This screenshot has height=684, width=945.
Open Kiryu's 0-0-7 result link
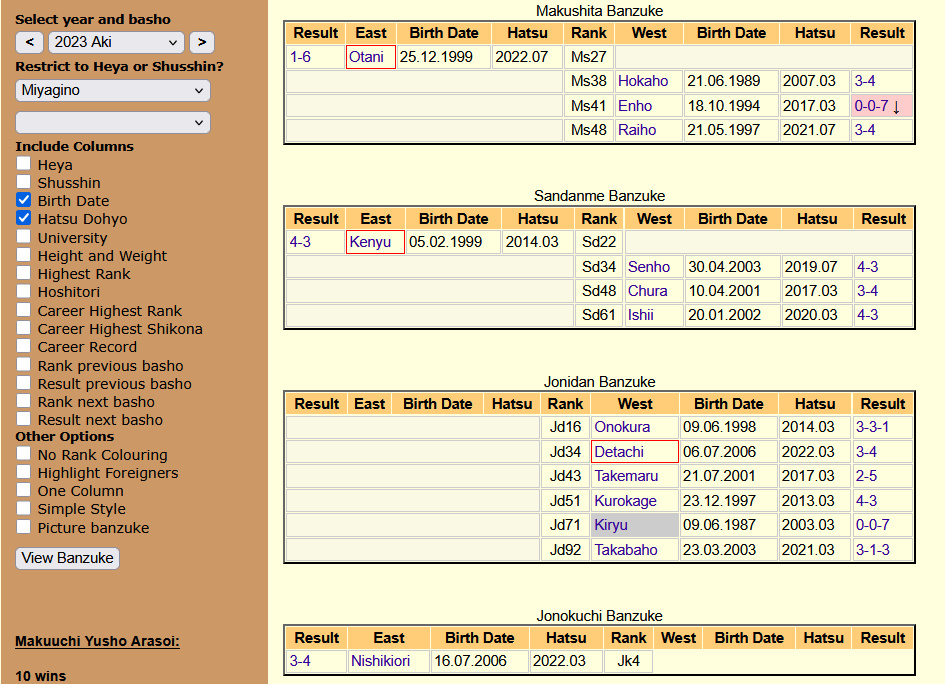[872, 525]
